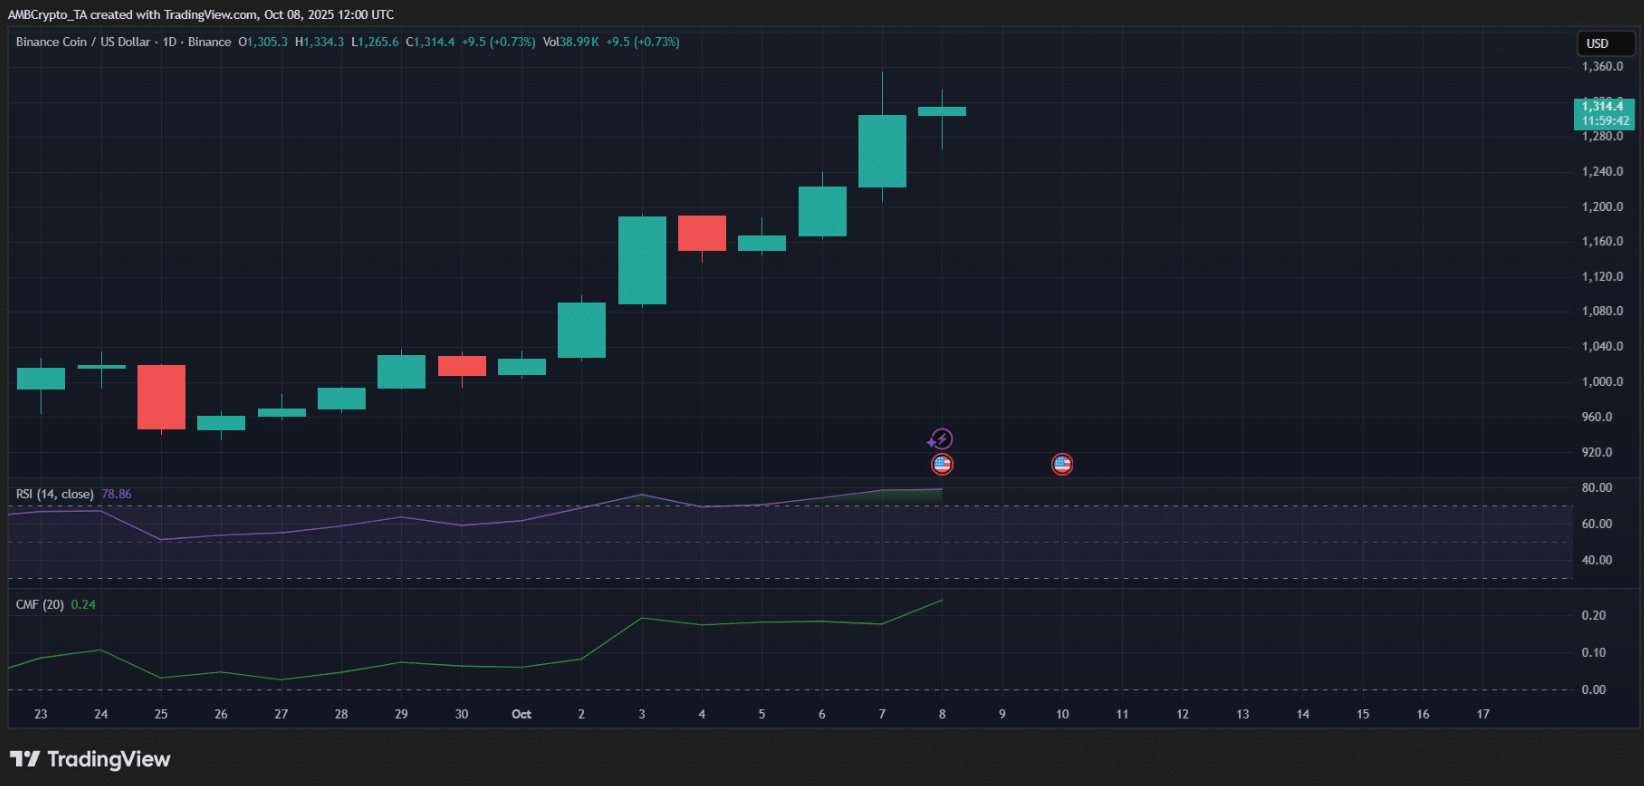The height and width of the screenshot is (786, 1644).
Task: Click the CMF value 0.24
Action: 84,605
